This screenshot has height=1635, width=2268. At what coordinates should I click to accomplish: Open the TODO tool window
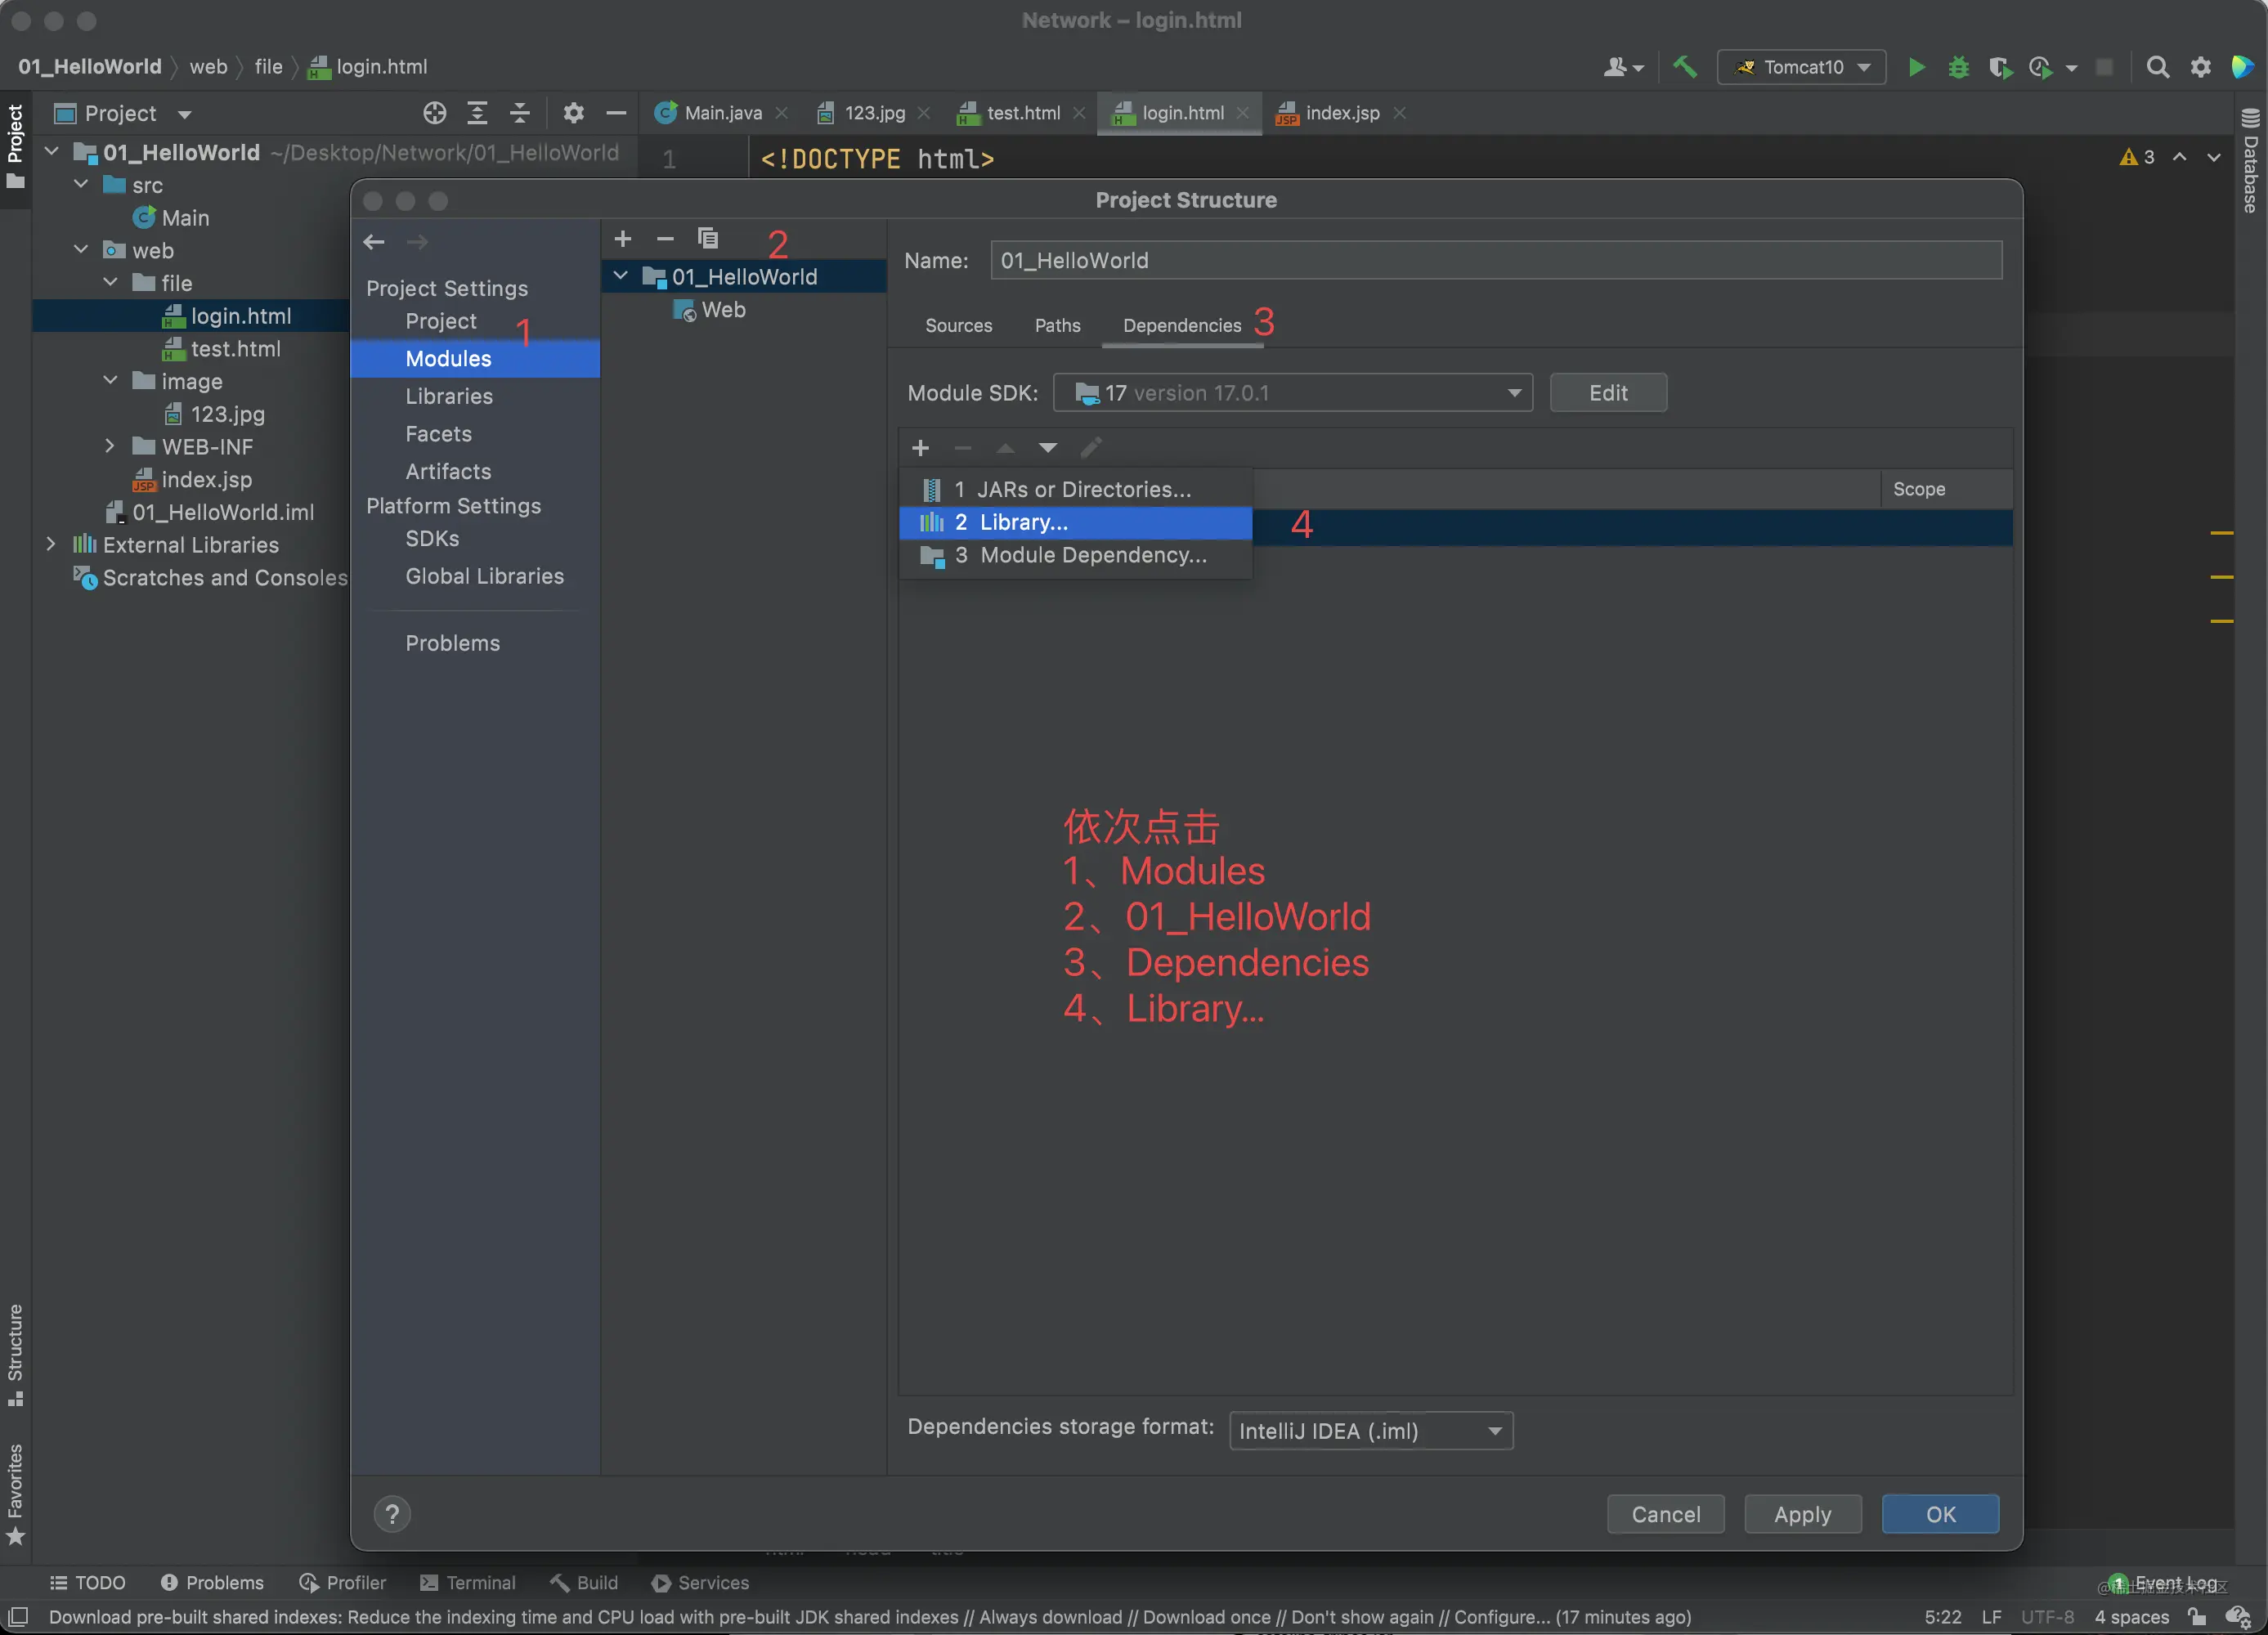88,1582
